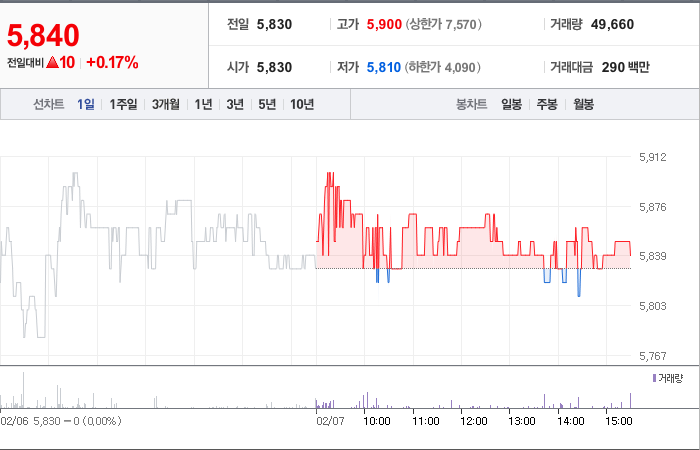Show the 1년 line chart

coord(203,104)
